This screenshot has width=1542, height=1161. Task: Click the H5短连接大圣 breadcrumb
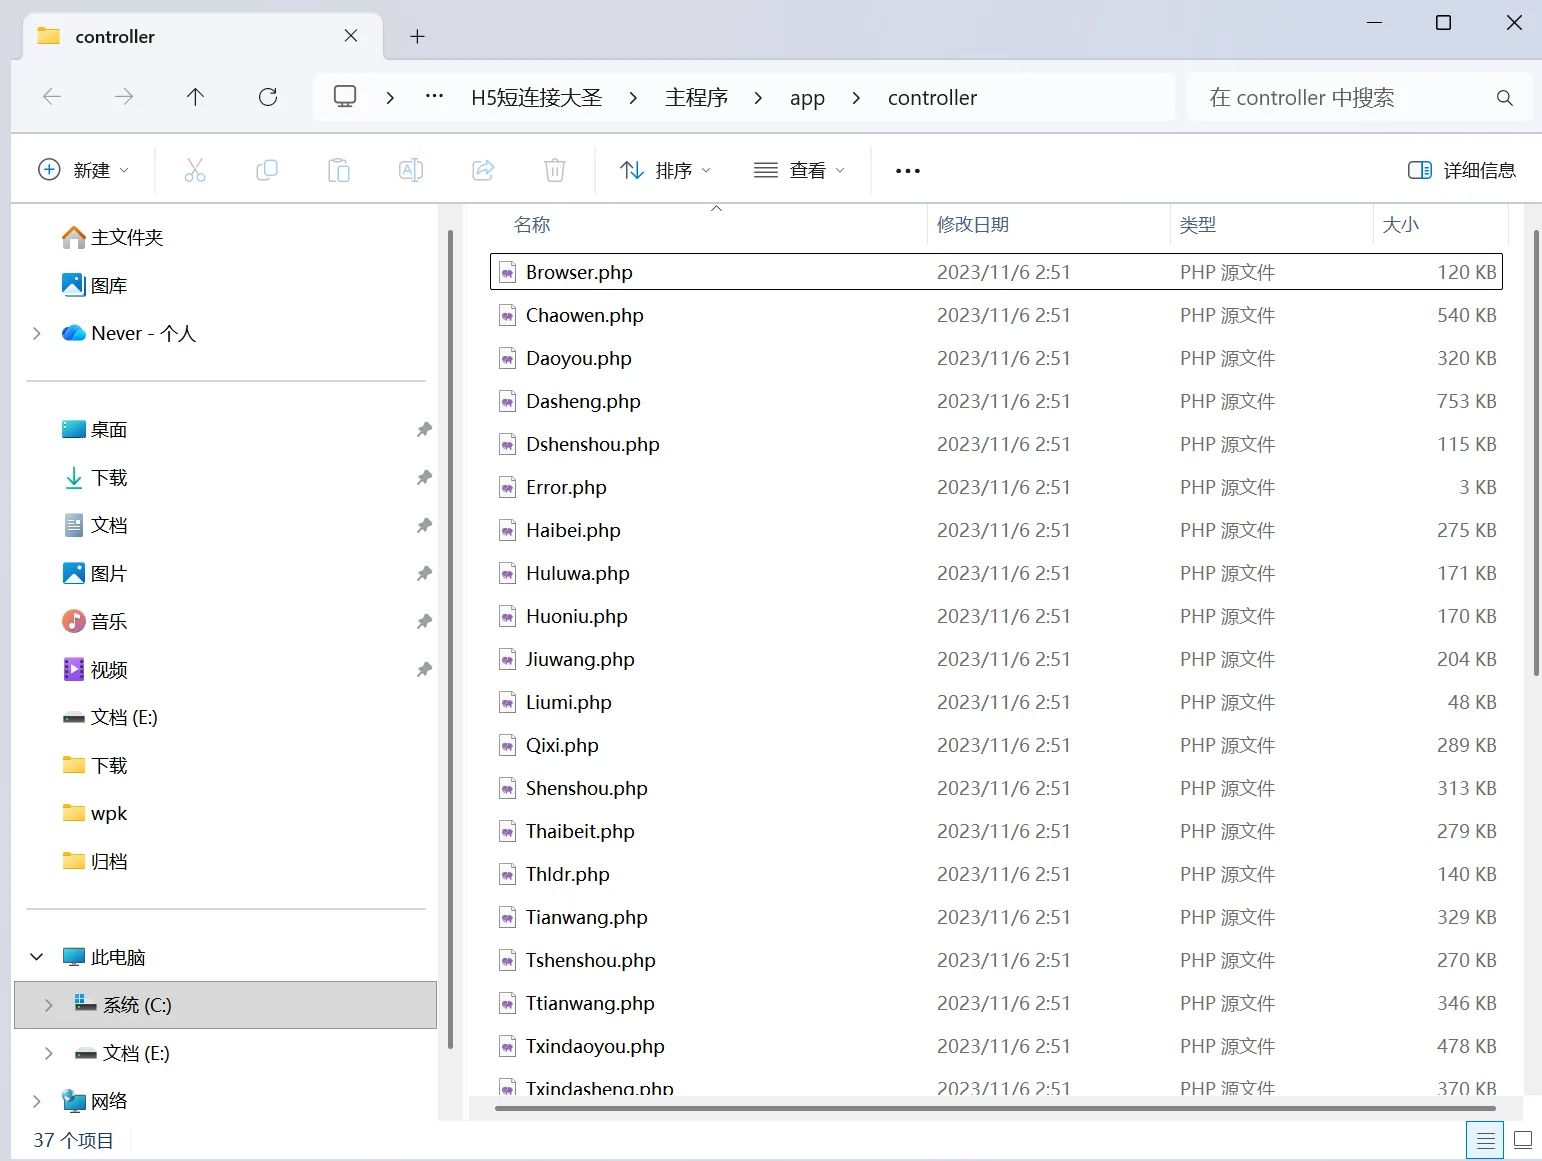pyautogui.click(x=537, y=98)
